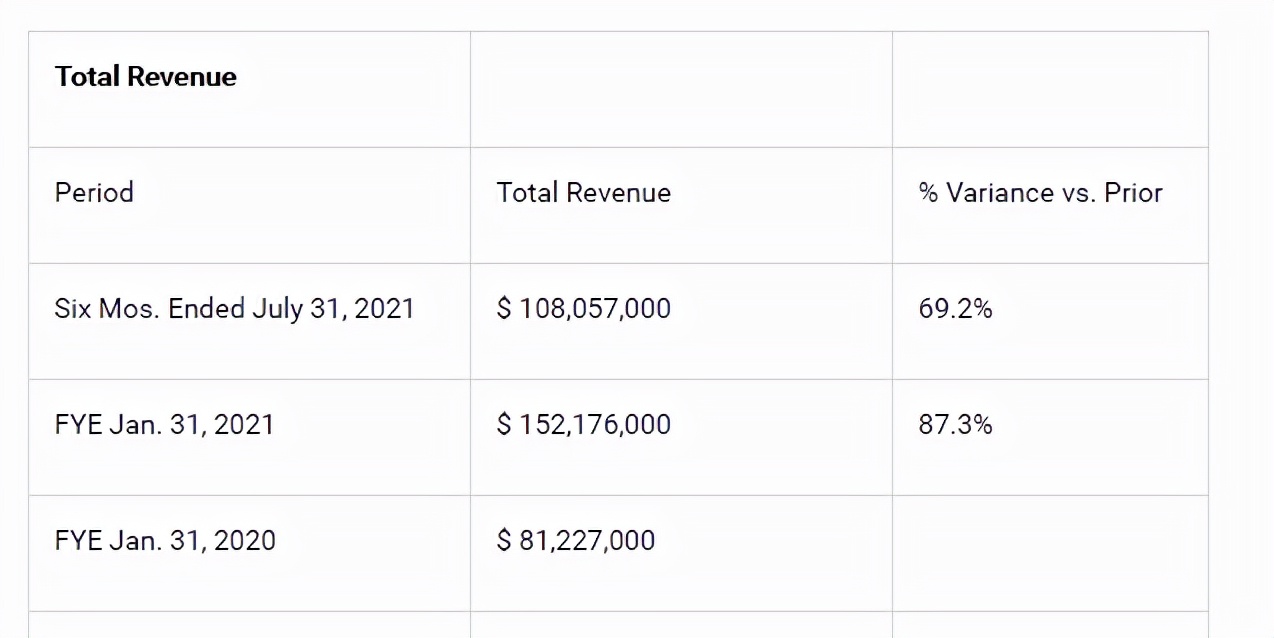
Task: Select the 87.3% variance cell
Action: coord(955,424)
